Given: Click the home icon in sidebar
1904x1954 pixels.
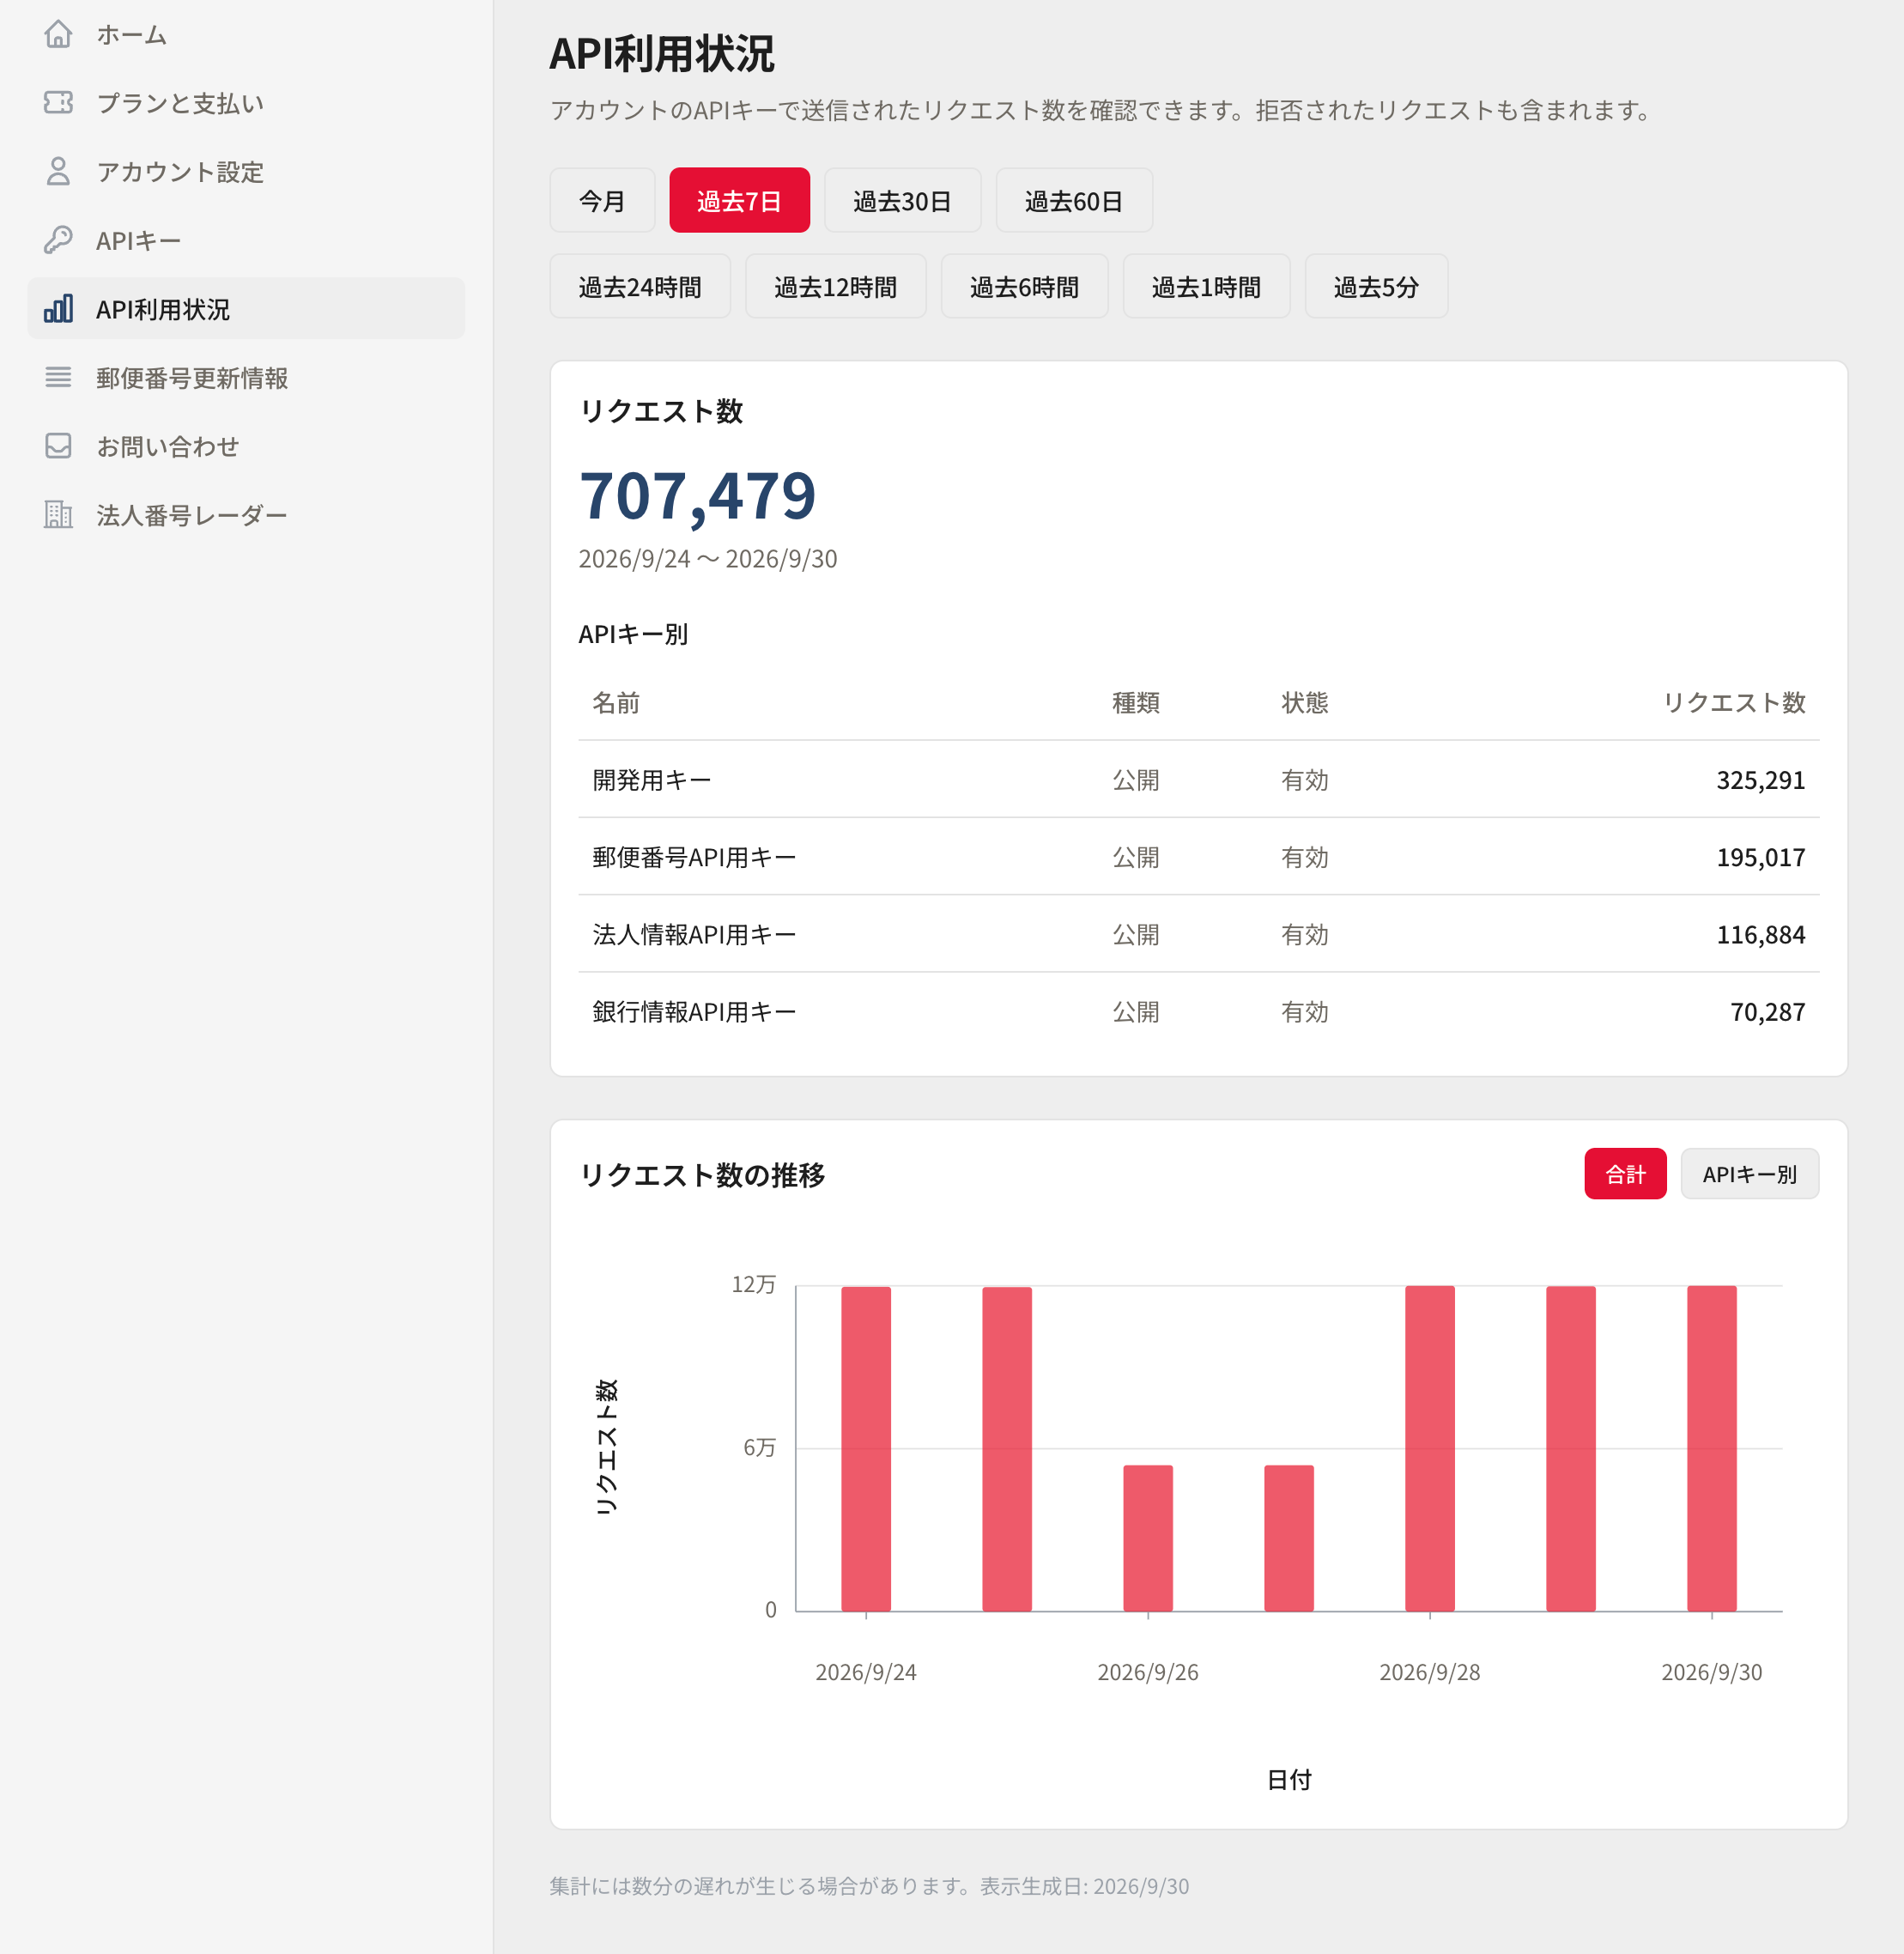Looking at the screenshot, I should click(x=58, y=34).
